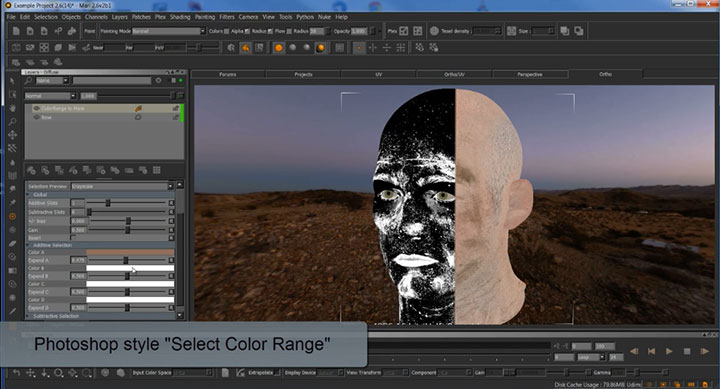Open the Painting Mode dropdown
The width and height of the screenshot is (720, 389).
pyautogui.click(x=168, y=31)
